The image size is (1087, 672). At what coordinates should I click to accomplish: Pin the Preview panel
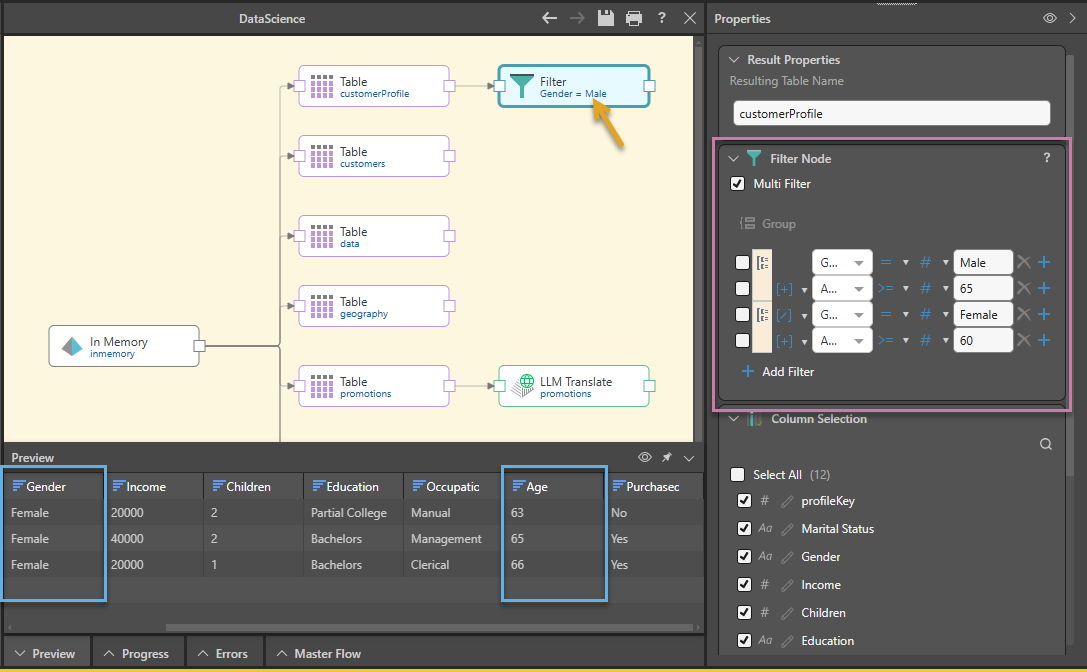click(667, 457)
